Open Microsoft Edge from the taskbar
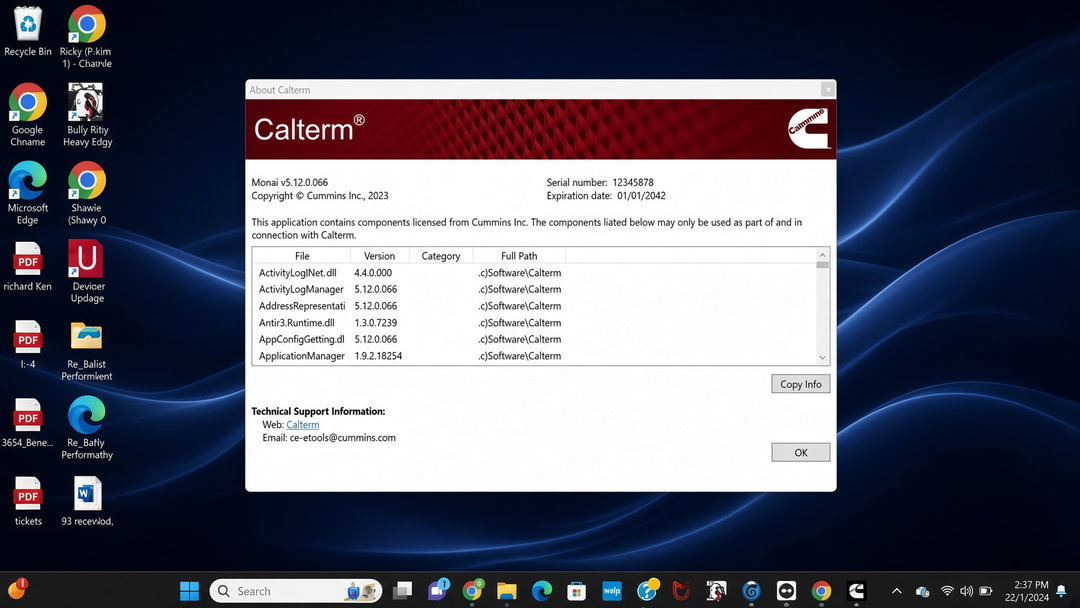Image resolution: width=1080 pixels, height=608 pixels. (x=541, y=591)
